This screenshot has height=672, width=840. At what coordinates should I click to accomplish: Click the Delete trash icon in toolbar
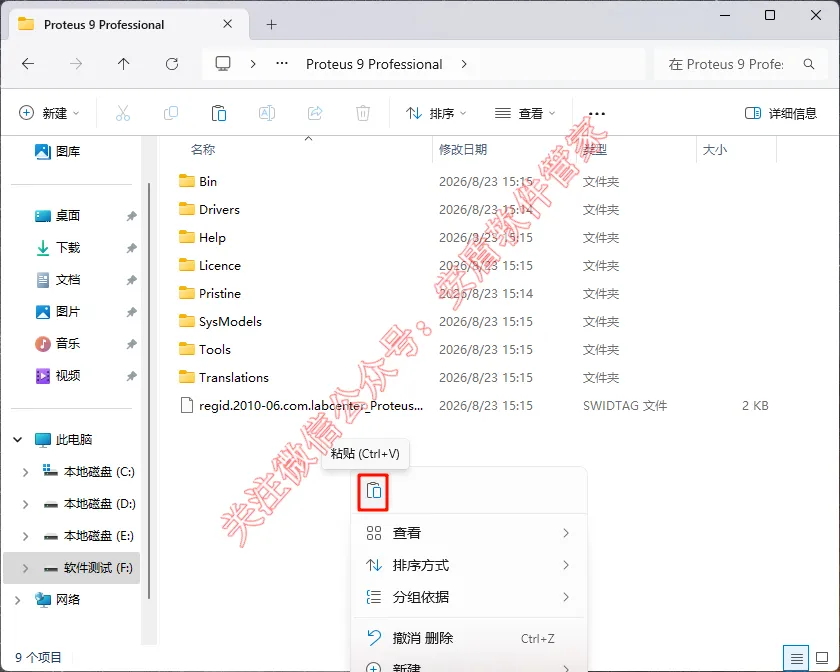[x=363, y=113]
